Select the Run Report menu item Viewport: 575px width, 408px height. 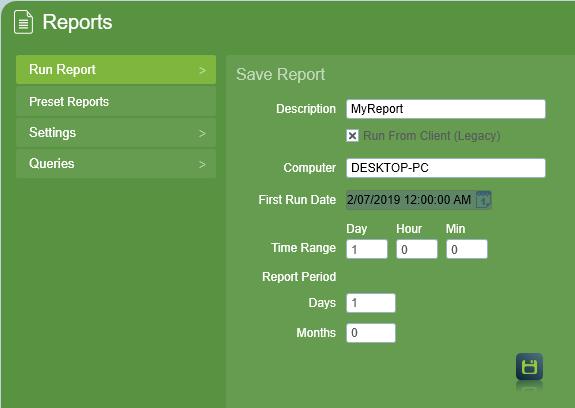click(x=116, y=70)
